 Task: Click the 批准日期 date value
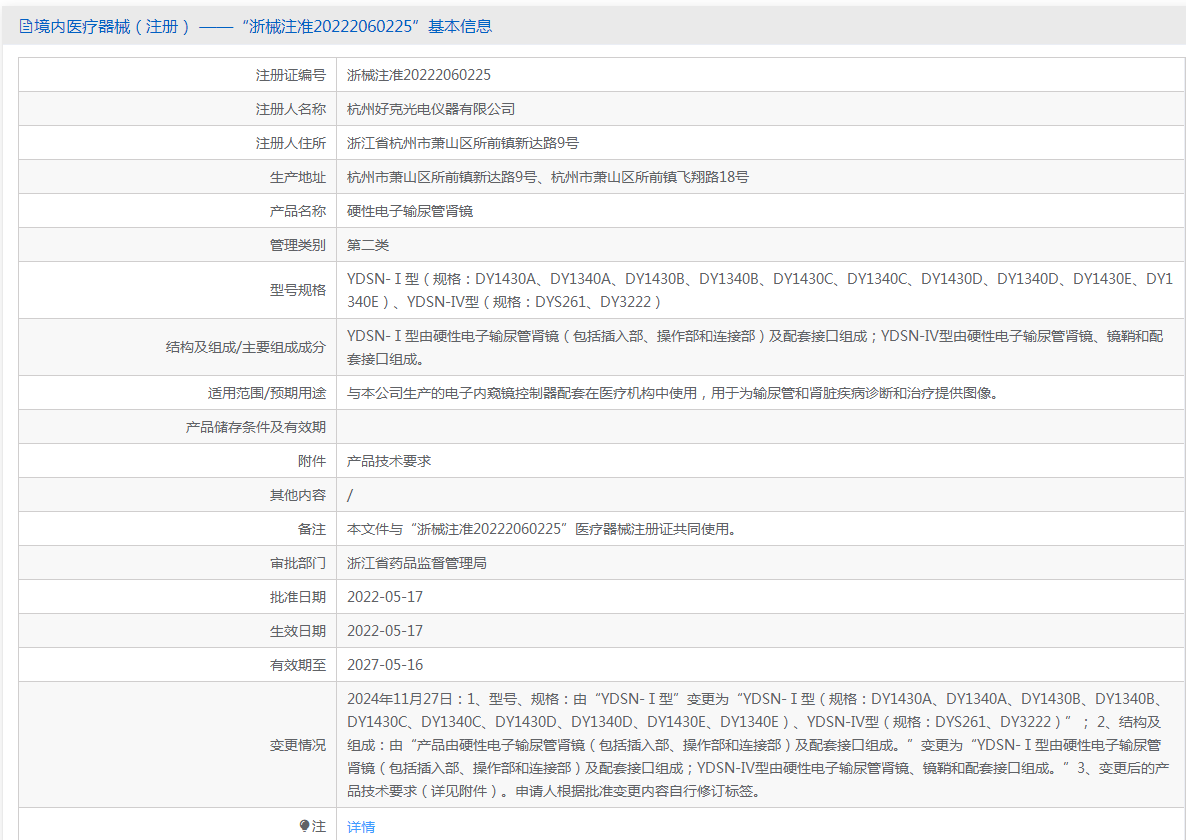point(385,597)
